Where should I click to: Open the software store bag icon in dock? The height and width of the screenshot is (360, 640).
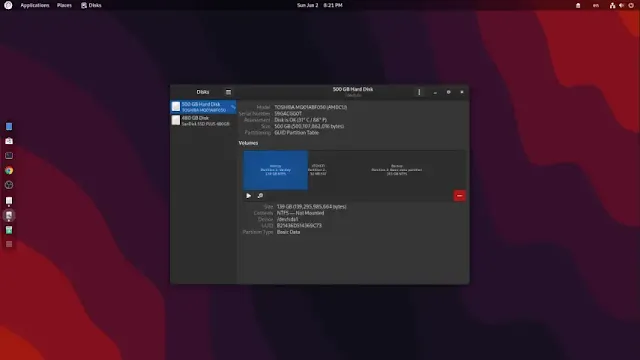tap(9, 141)
